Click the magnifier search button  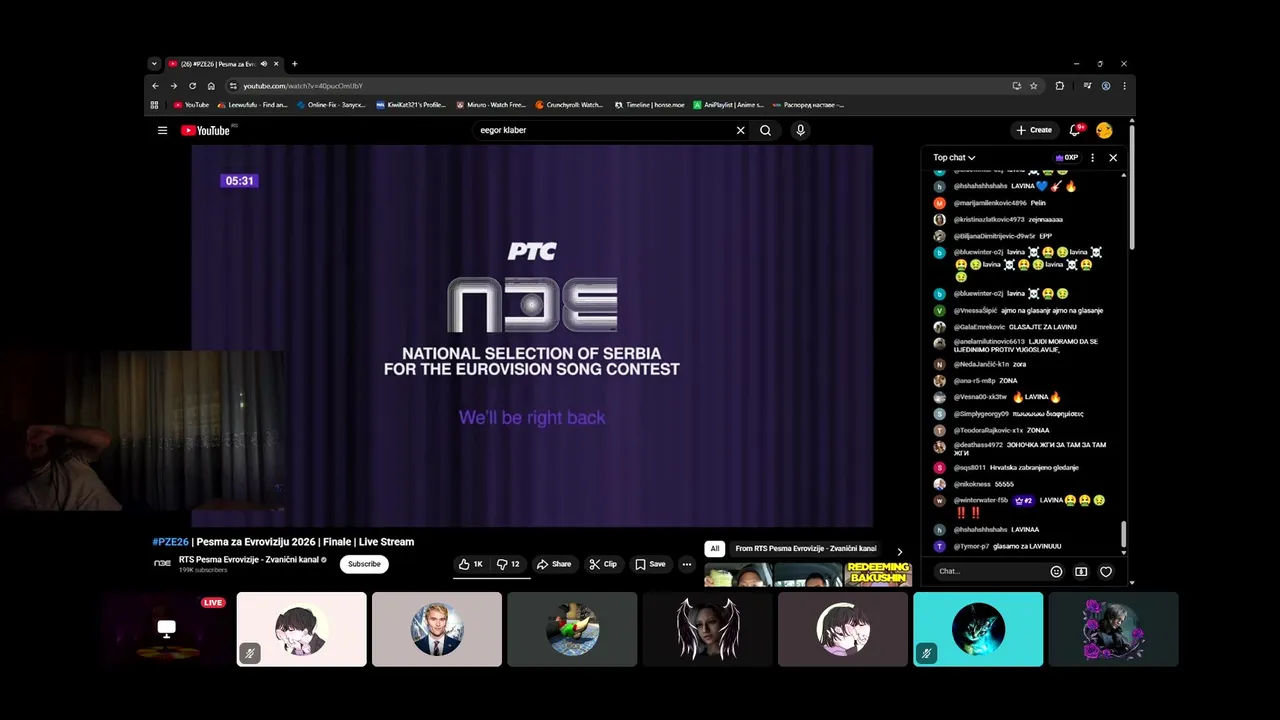(765, 130)
